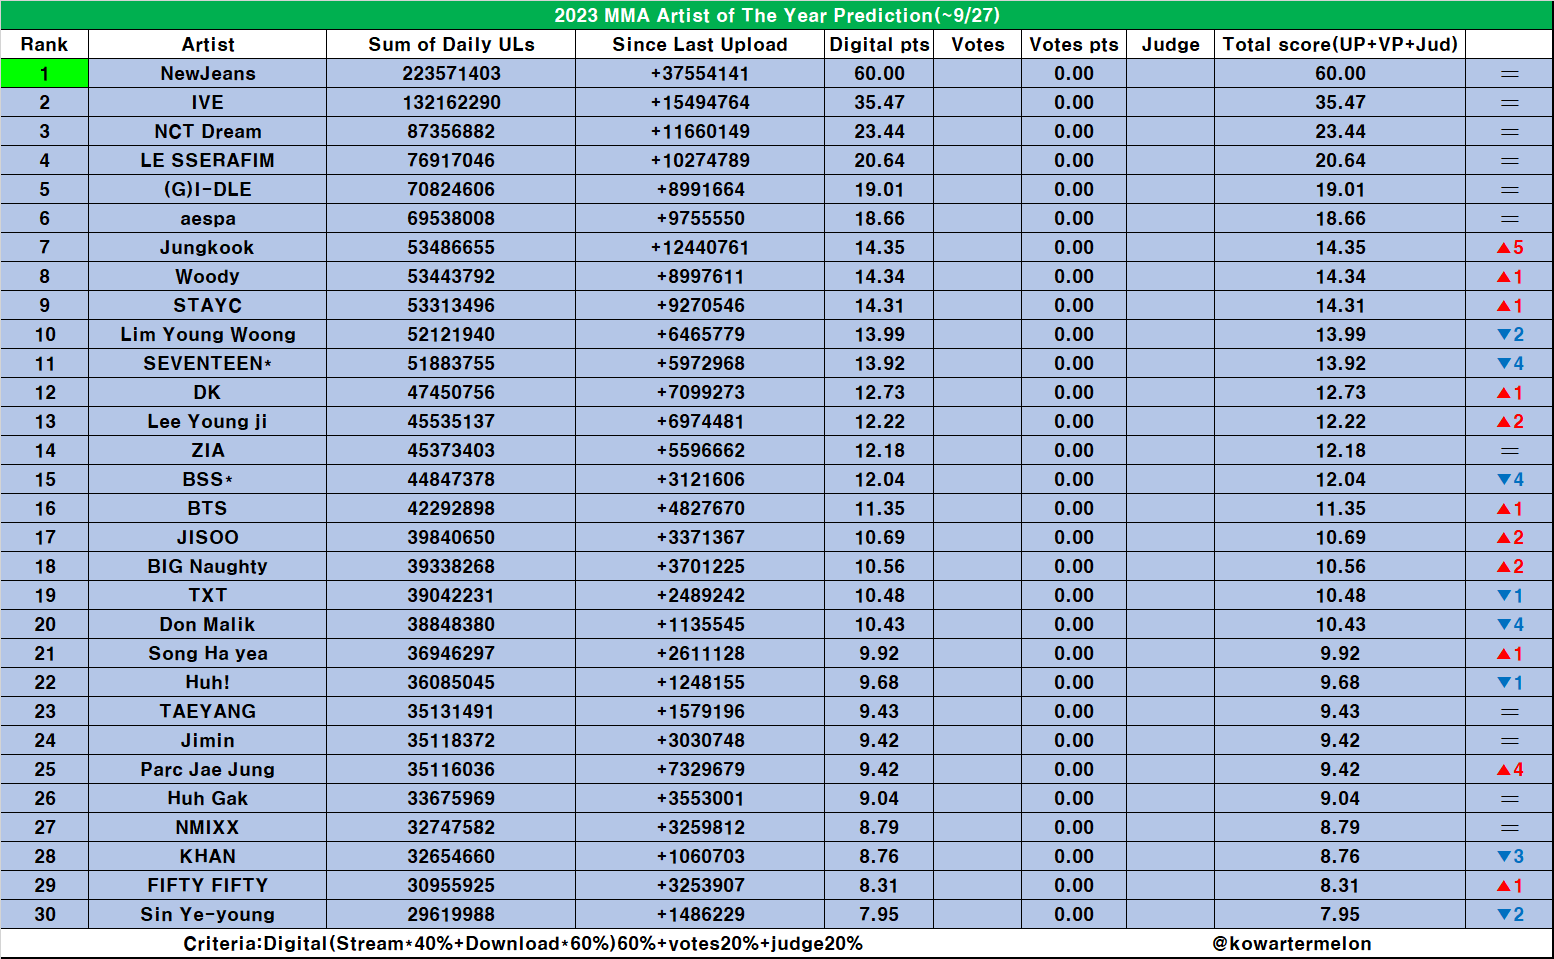Select the Votes pts column header

point(1074,44)
